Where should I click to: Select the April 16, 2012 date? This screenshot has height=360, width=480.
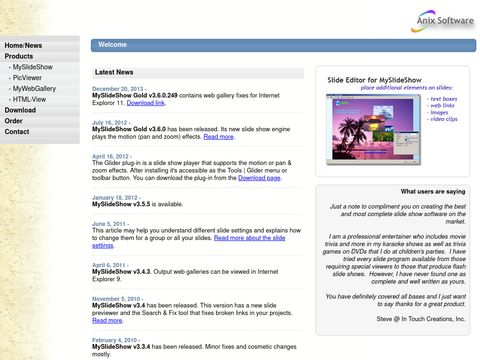pyautogui.click(x=110, y=156)
